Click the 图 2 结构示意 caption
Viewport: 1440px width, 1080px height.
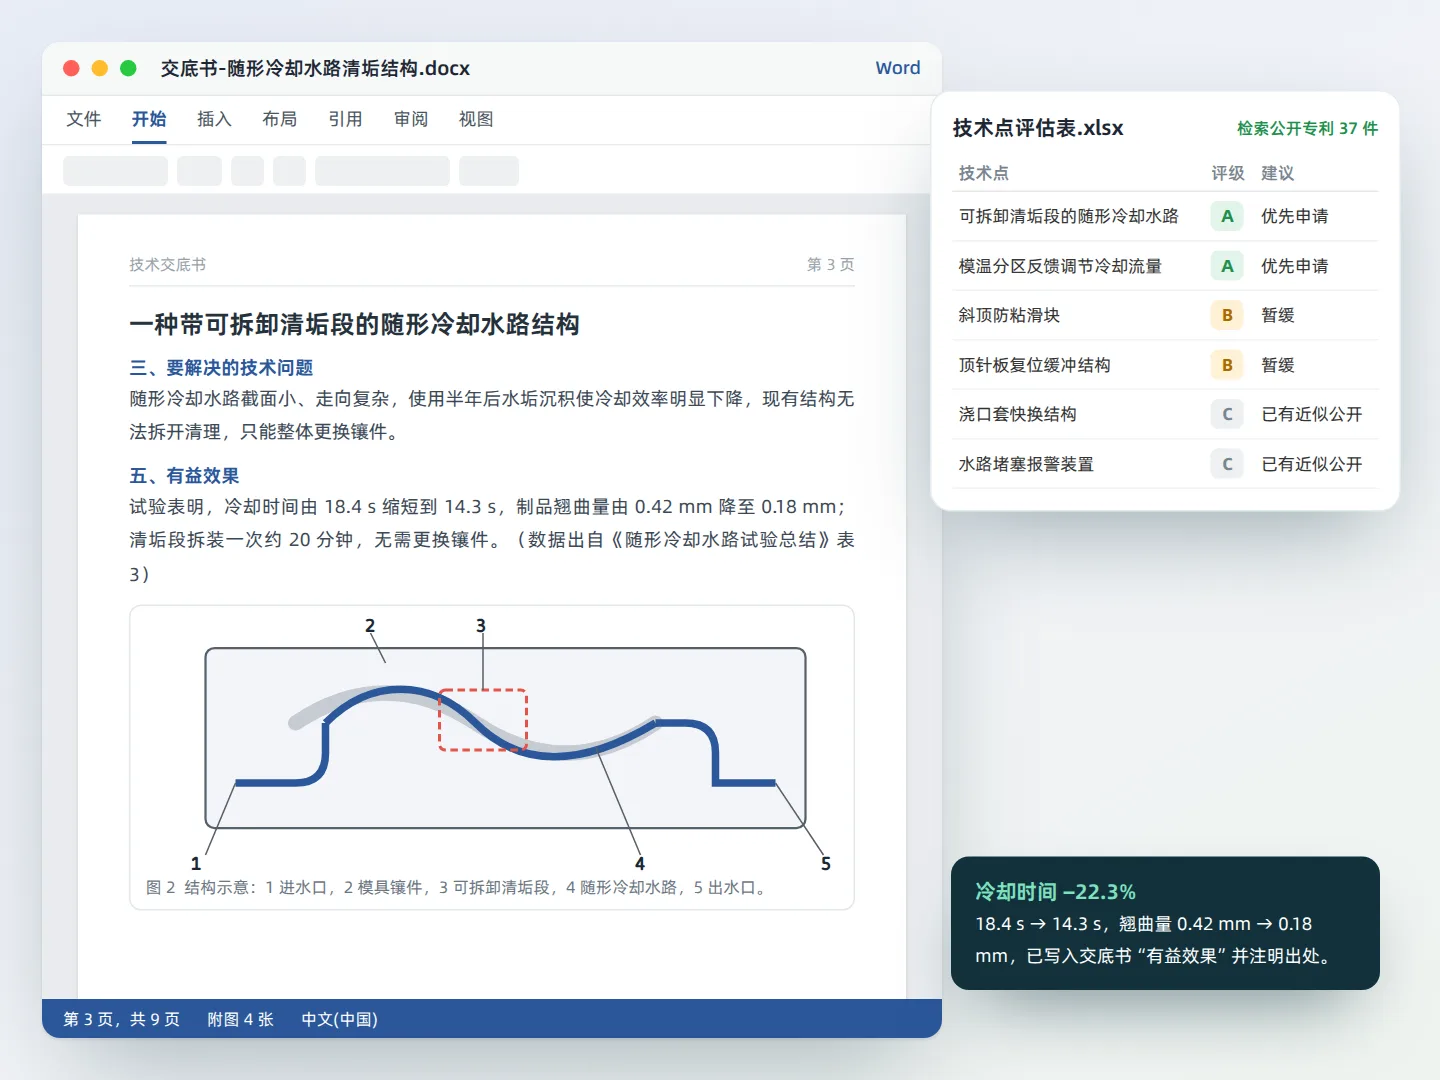[458, 888]
